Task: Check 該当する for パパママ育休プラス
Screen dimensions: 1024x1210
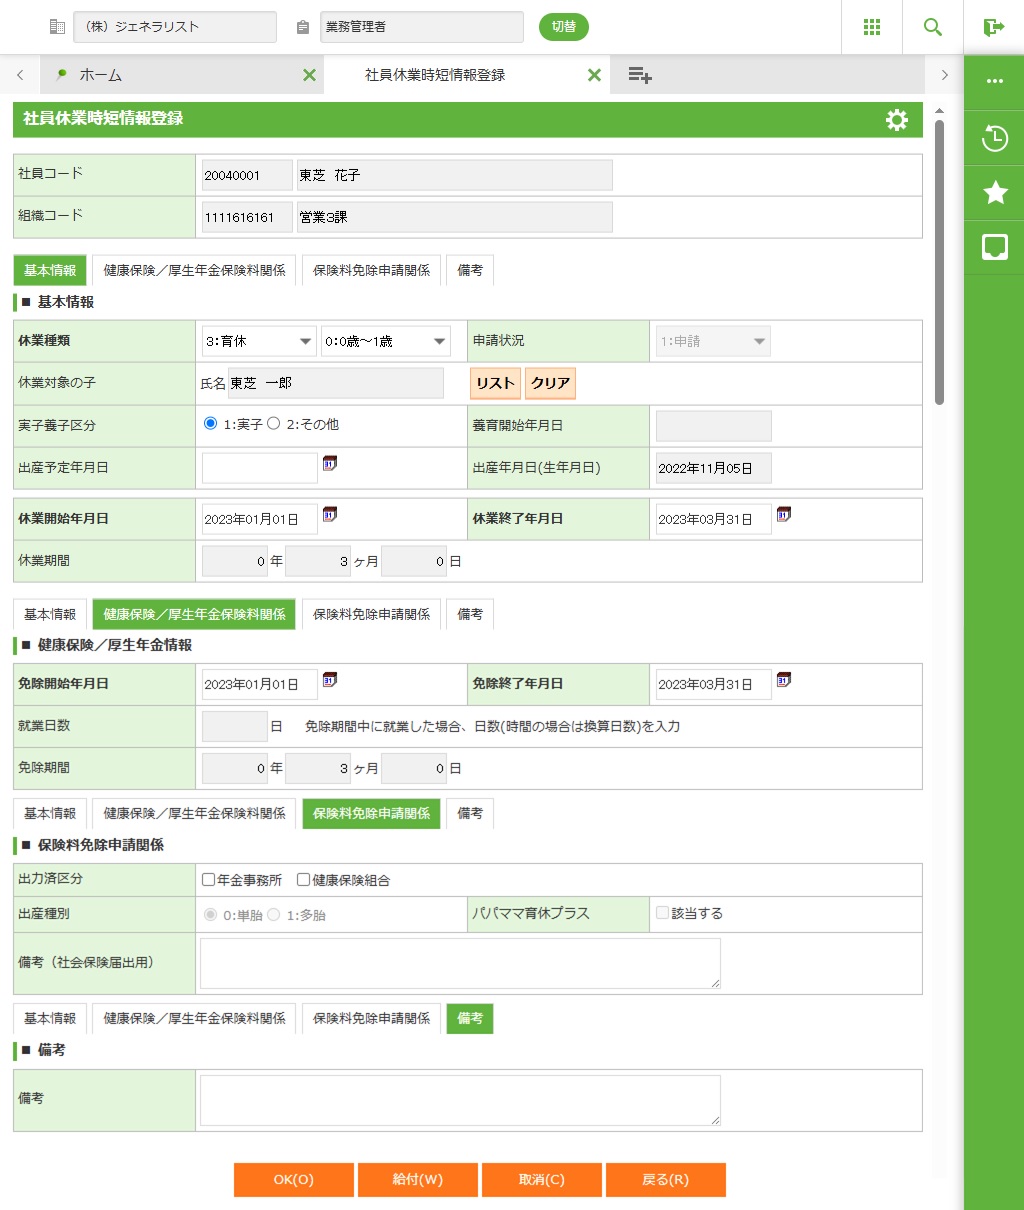Action: click(662, 912)
